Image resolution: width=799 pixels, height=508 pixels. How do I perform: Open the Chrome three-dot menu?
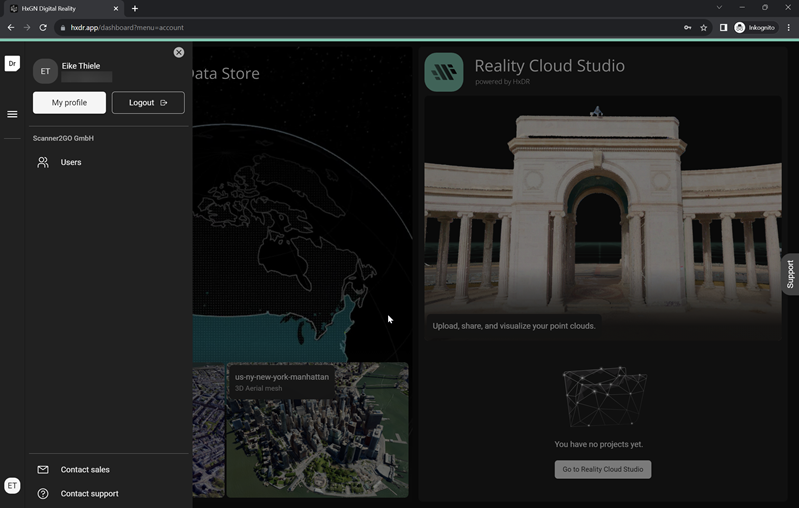click(x=789, y=28)
